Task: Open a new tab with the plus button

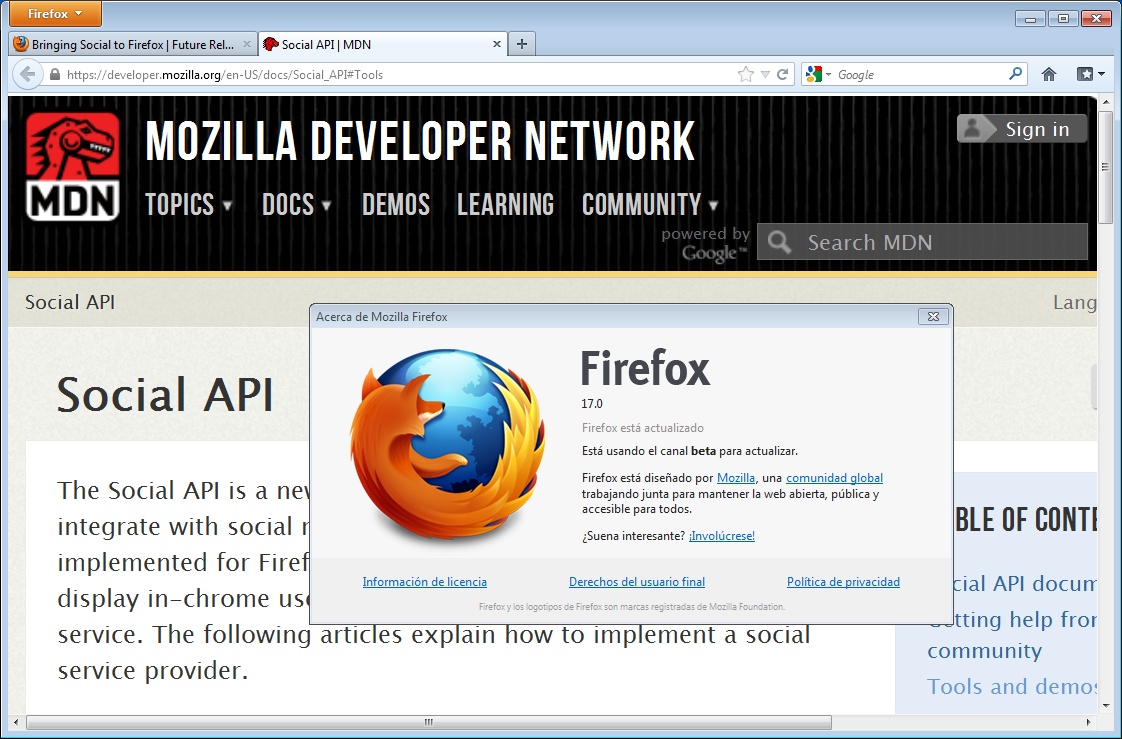Action: click(522, 44)
